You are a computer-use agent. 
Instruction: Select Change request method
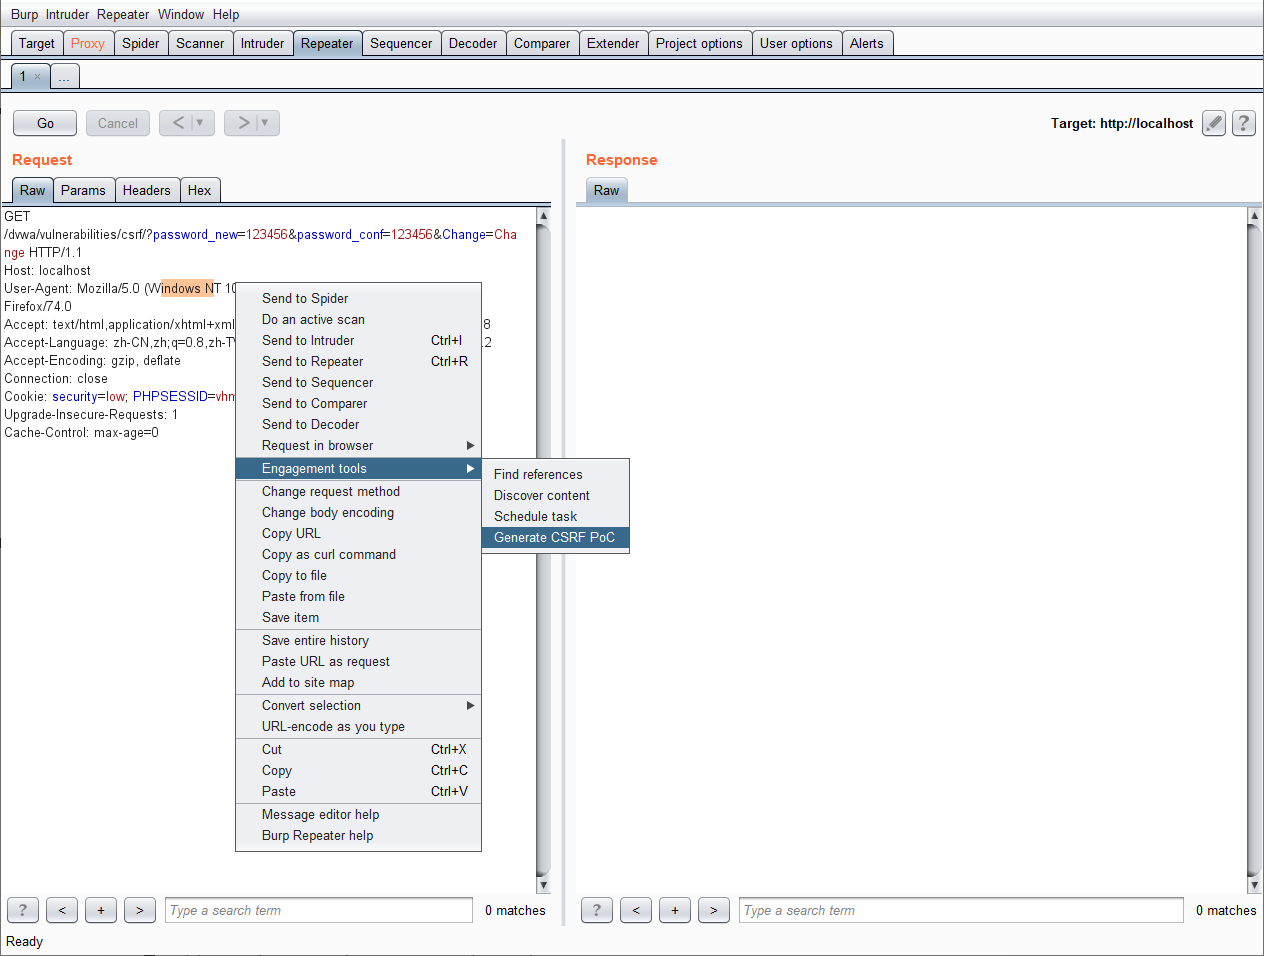tap(358, 492)
